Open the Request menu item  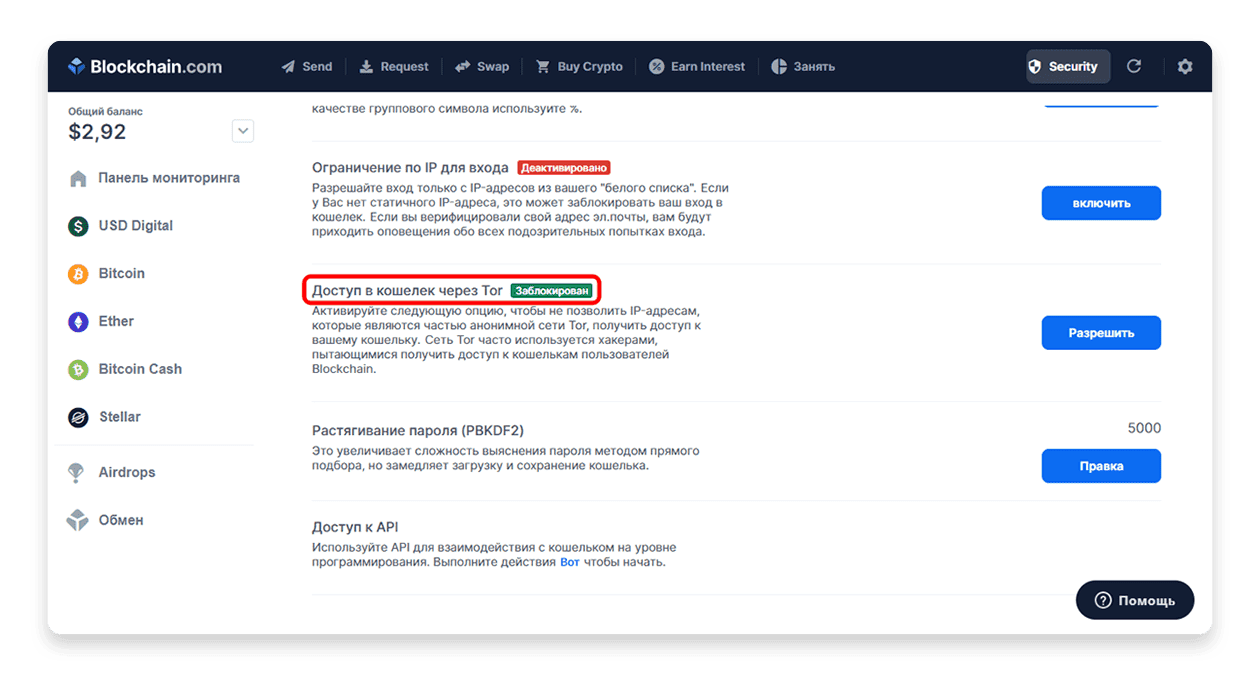click(394, 67)
